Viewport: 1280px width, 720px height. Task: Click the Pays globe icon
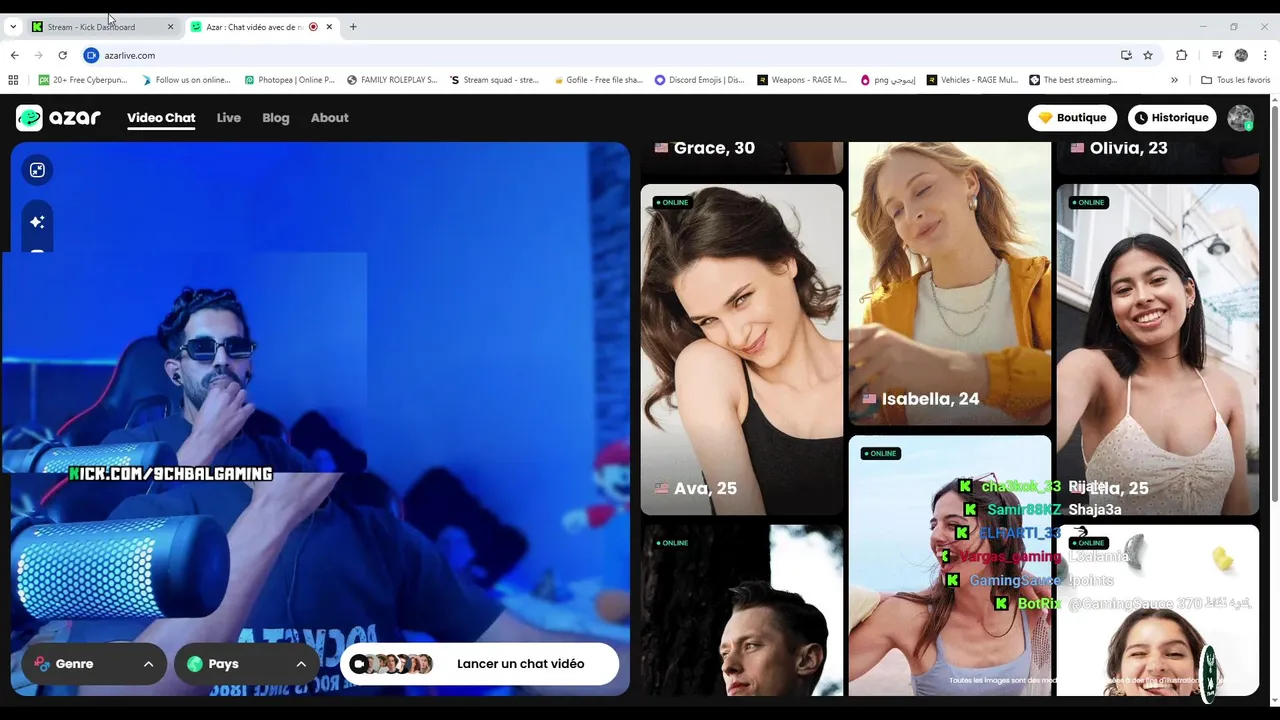pyautogui.click(x=195, y=664)
